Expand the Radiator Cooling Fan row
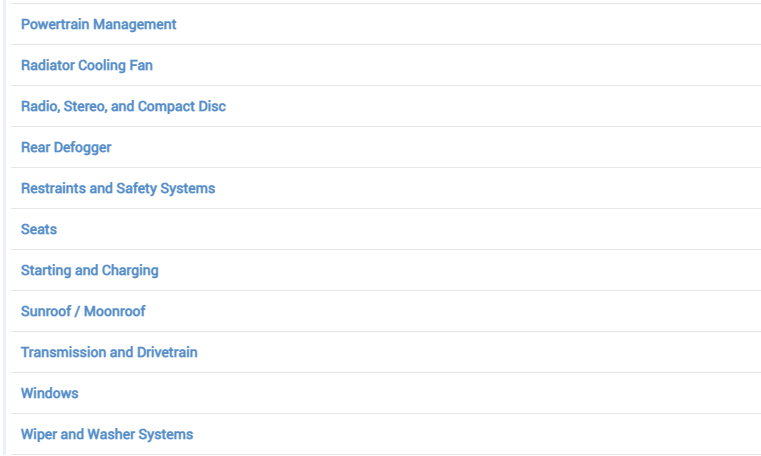 click(x=450, y=65)
